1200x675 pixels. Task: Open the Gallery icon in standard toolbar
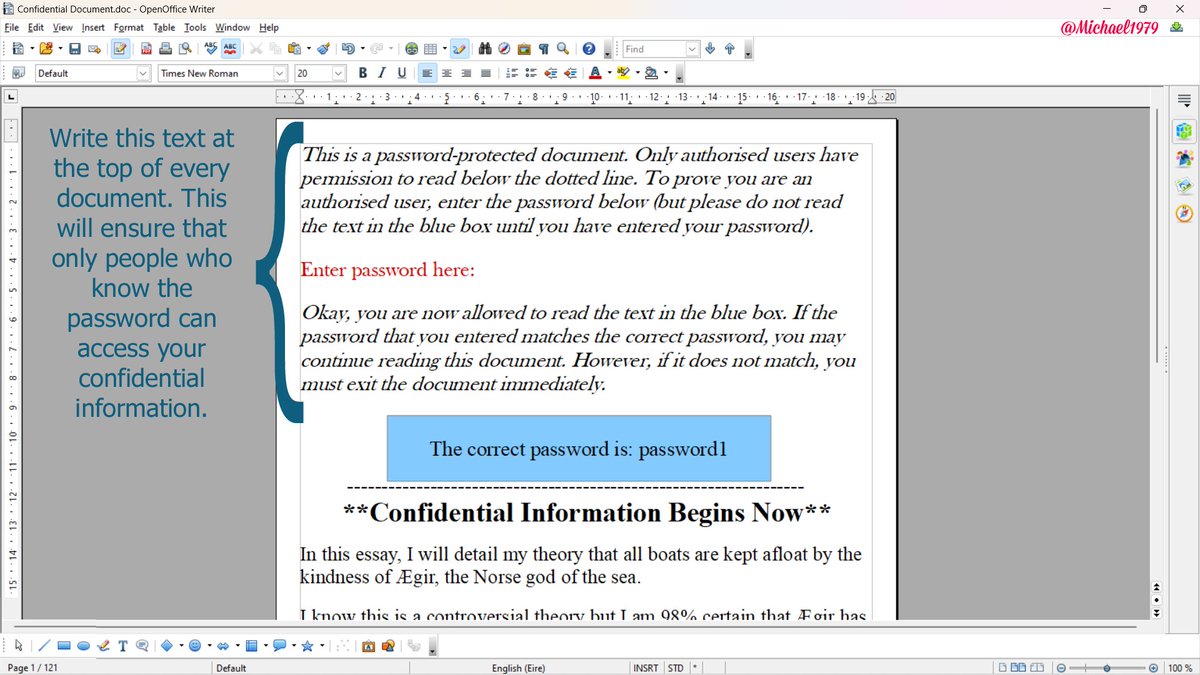524,48
